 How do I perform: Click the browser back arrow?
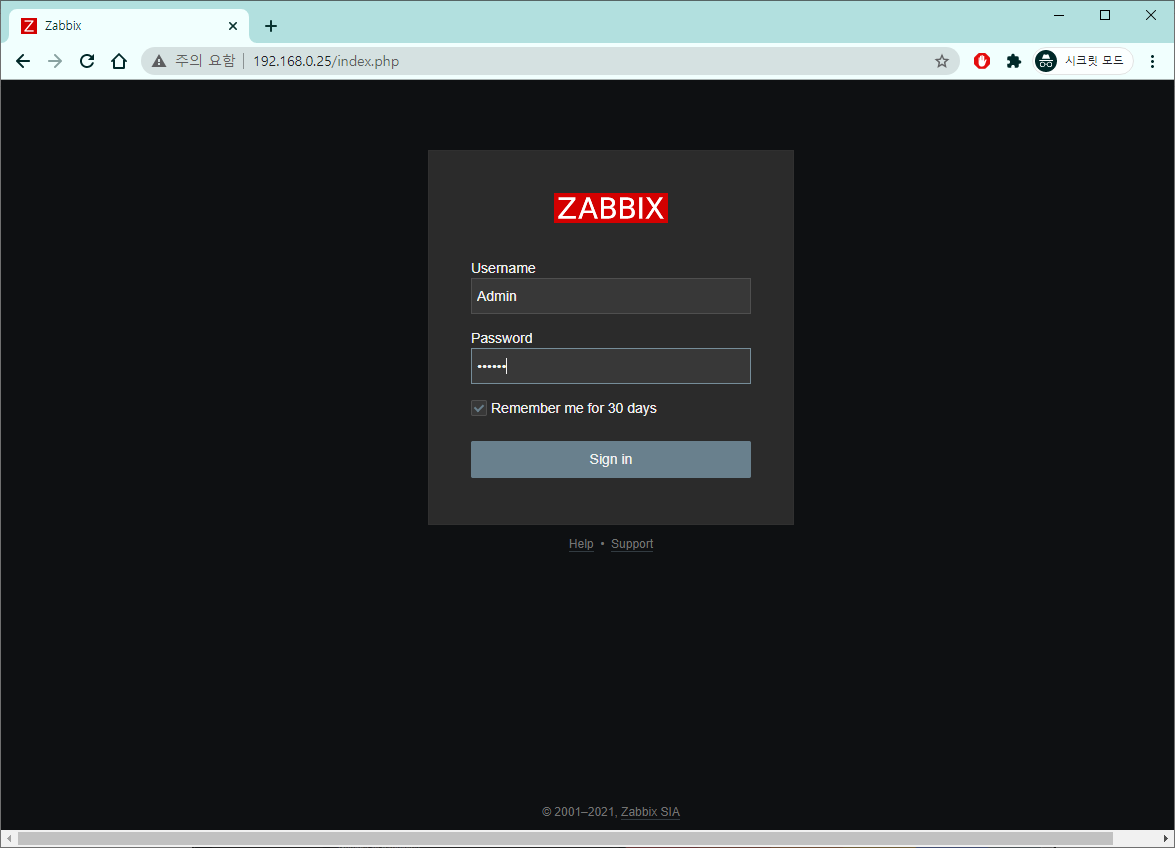pyautogui.click(x=23, y=61)
